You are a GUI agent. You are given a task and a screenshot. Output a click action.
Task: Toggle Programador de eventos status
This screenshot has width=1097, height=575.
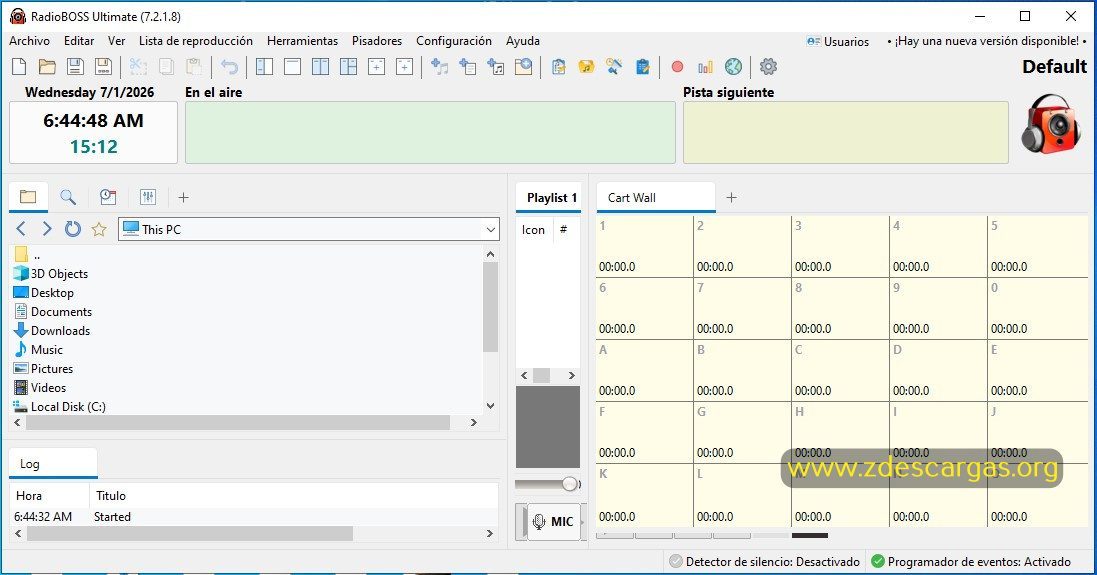click(x=971, y=562)
